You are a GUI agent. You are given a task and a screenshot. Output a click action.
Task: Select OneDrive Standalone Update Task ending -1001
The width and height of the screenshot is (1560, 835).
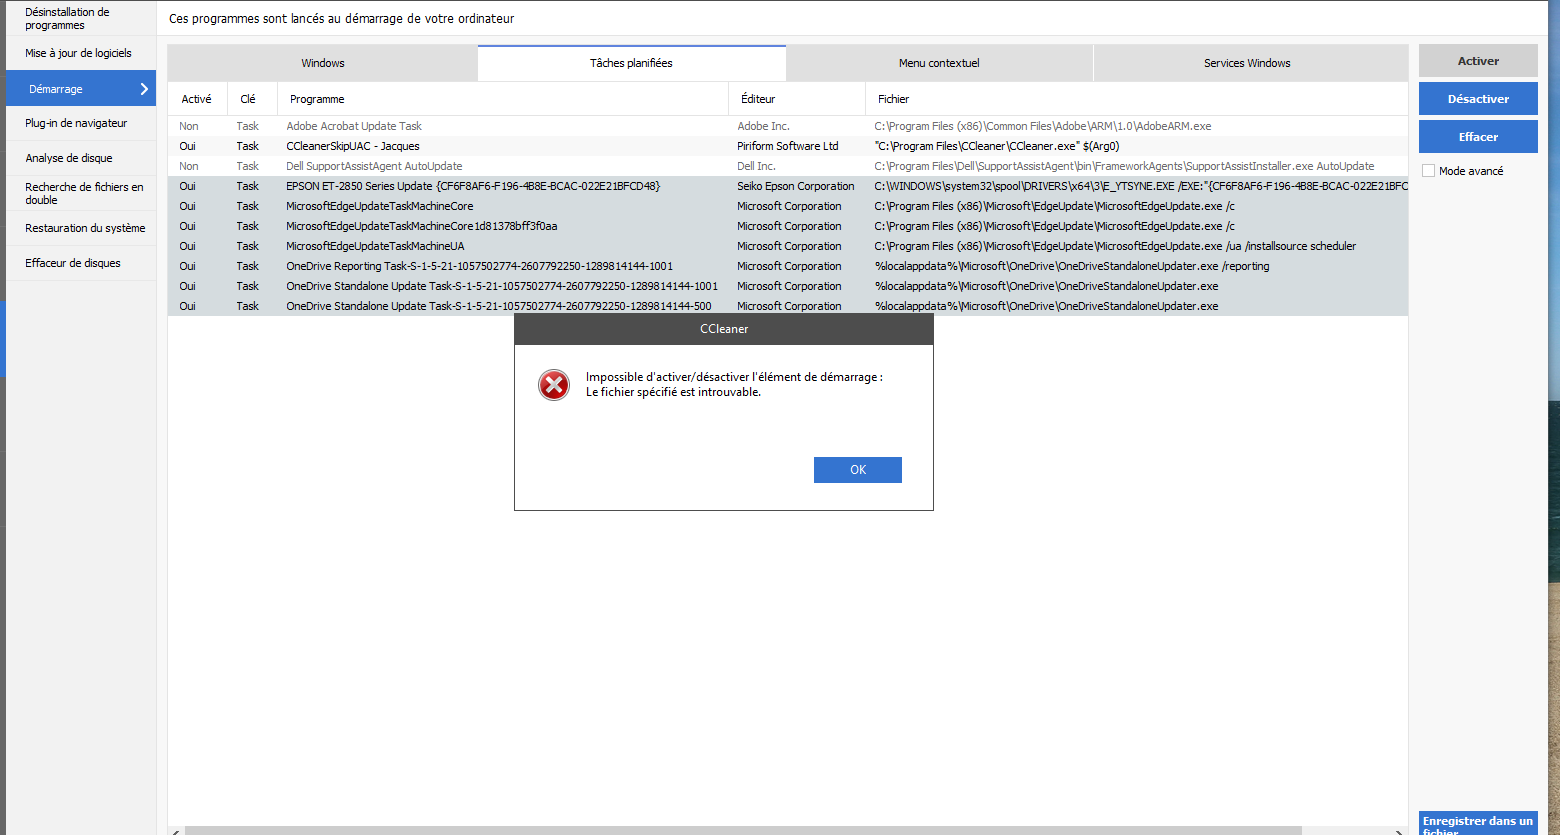pyautogui.click(x=788, y=286)
